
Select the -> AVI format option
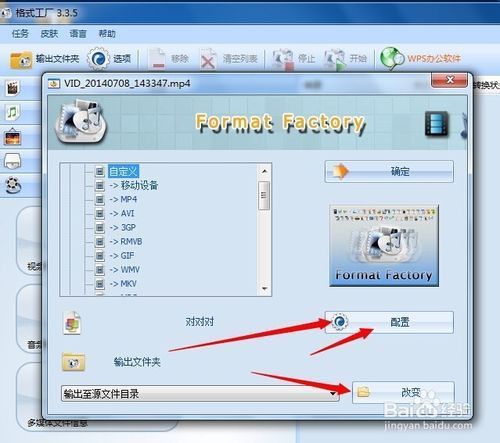coord(122,213)
